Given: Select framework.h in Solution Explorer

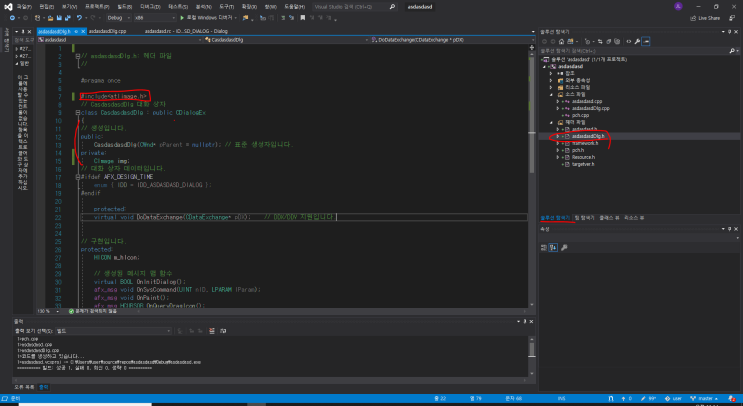Looking at the screenshot, I should click(x=585, y=143).
